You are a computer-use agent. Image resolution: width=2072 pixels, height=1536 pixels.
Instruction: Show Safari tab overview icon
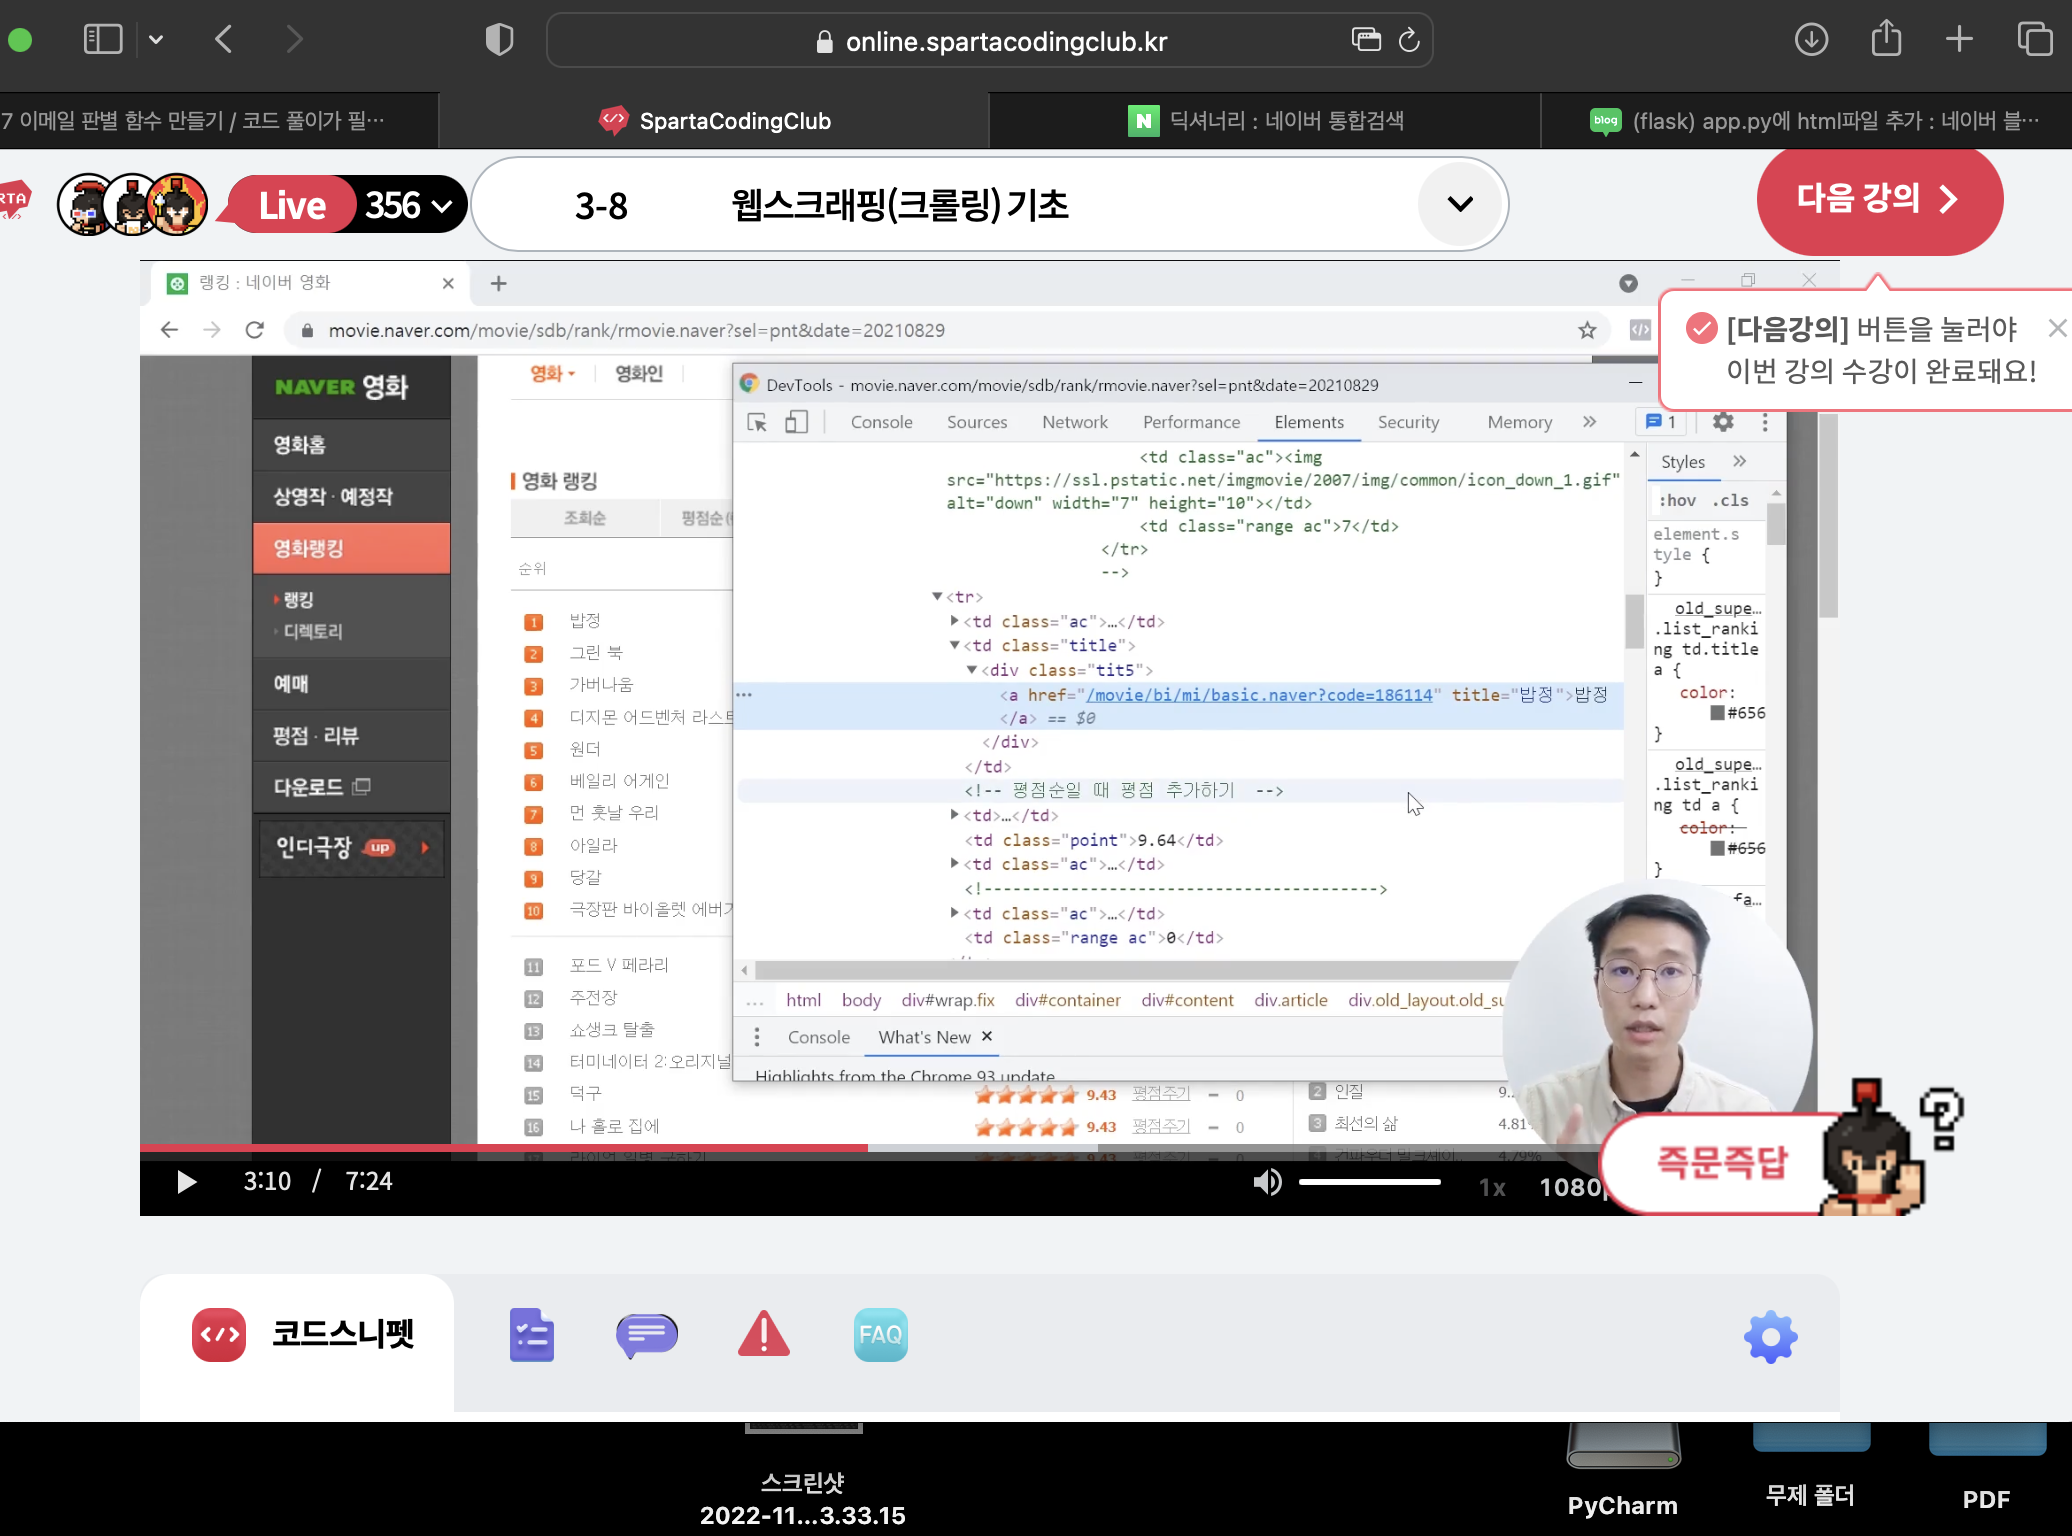point(2035,40)
